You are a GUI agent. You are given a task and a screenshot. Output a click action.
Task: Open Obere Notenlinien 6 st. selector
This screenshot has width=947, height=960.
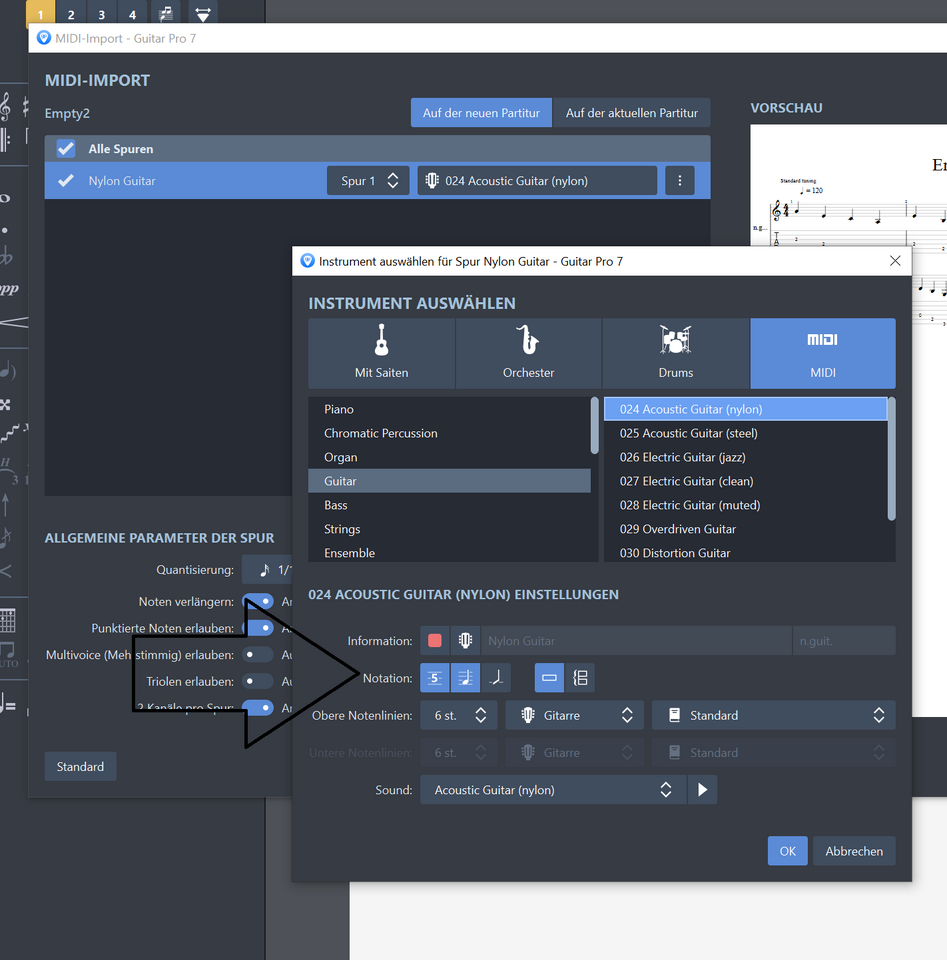[x=459, y=715]
